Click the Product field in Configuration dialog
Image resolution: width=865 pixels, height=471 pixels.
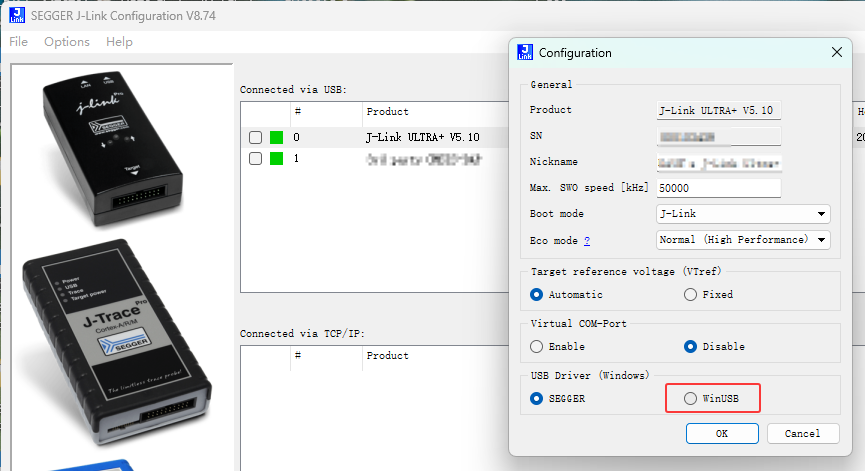point(718,110)
